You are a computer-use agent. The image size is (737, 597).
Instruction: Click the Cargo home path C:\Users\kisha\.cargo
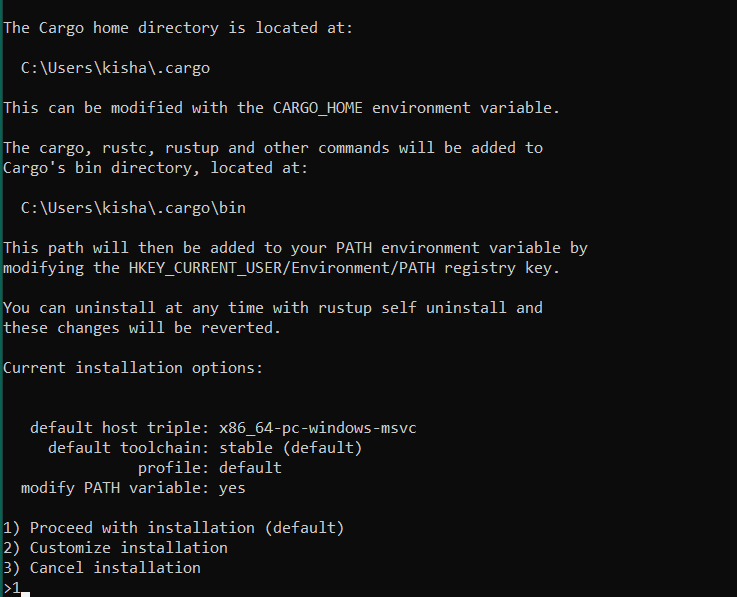115,68
